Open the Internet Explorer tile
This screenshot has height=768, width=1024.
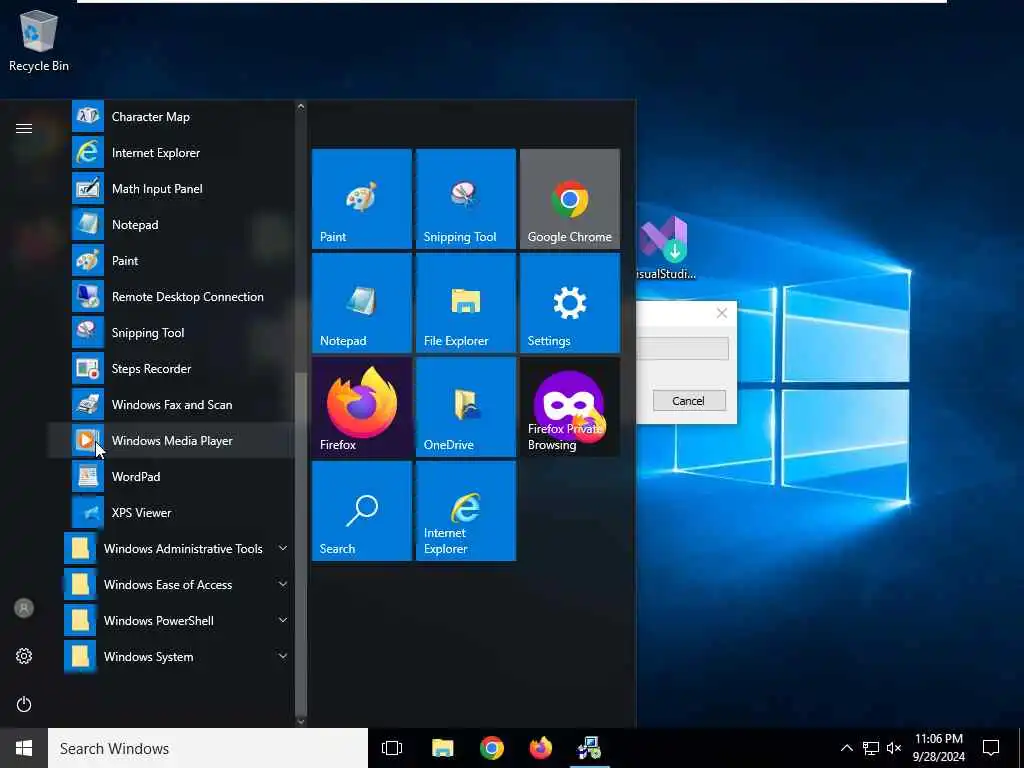[466, 511]
